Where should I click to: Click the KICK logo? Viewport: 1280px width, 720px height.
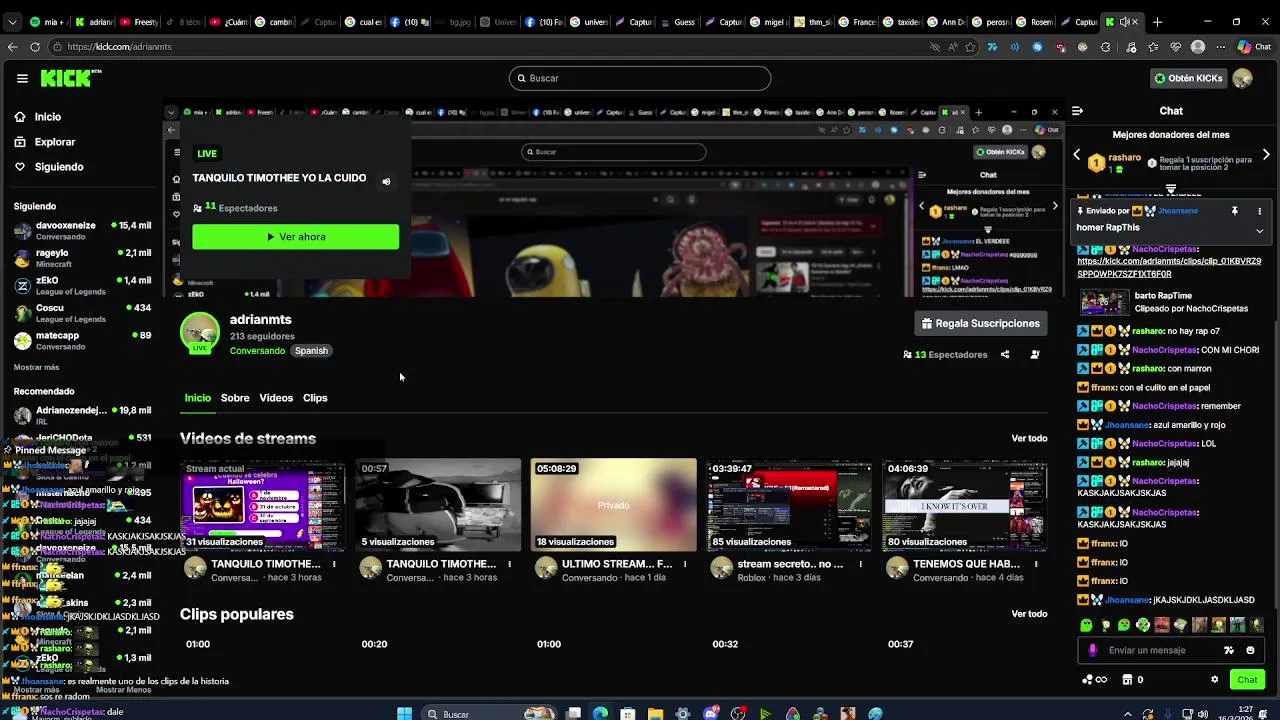70,78
